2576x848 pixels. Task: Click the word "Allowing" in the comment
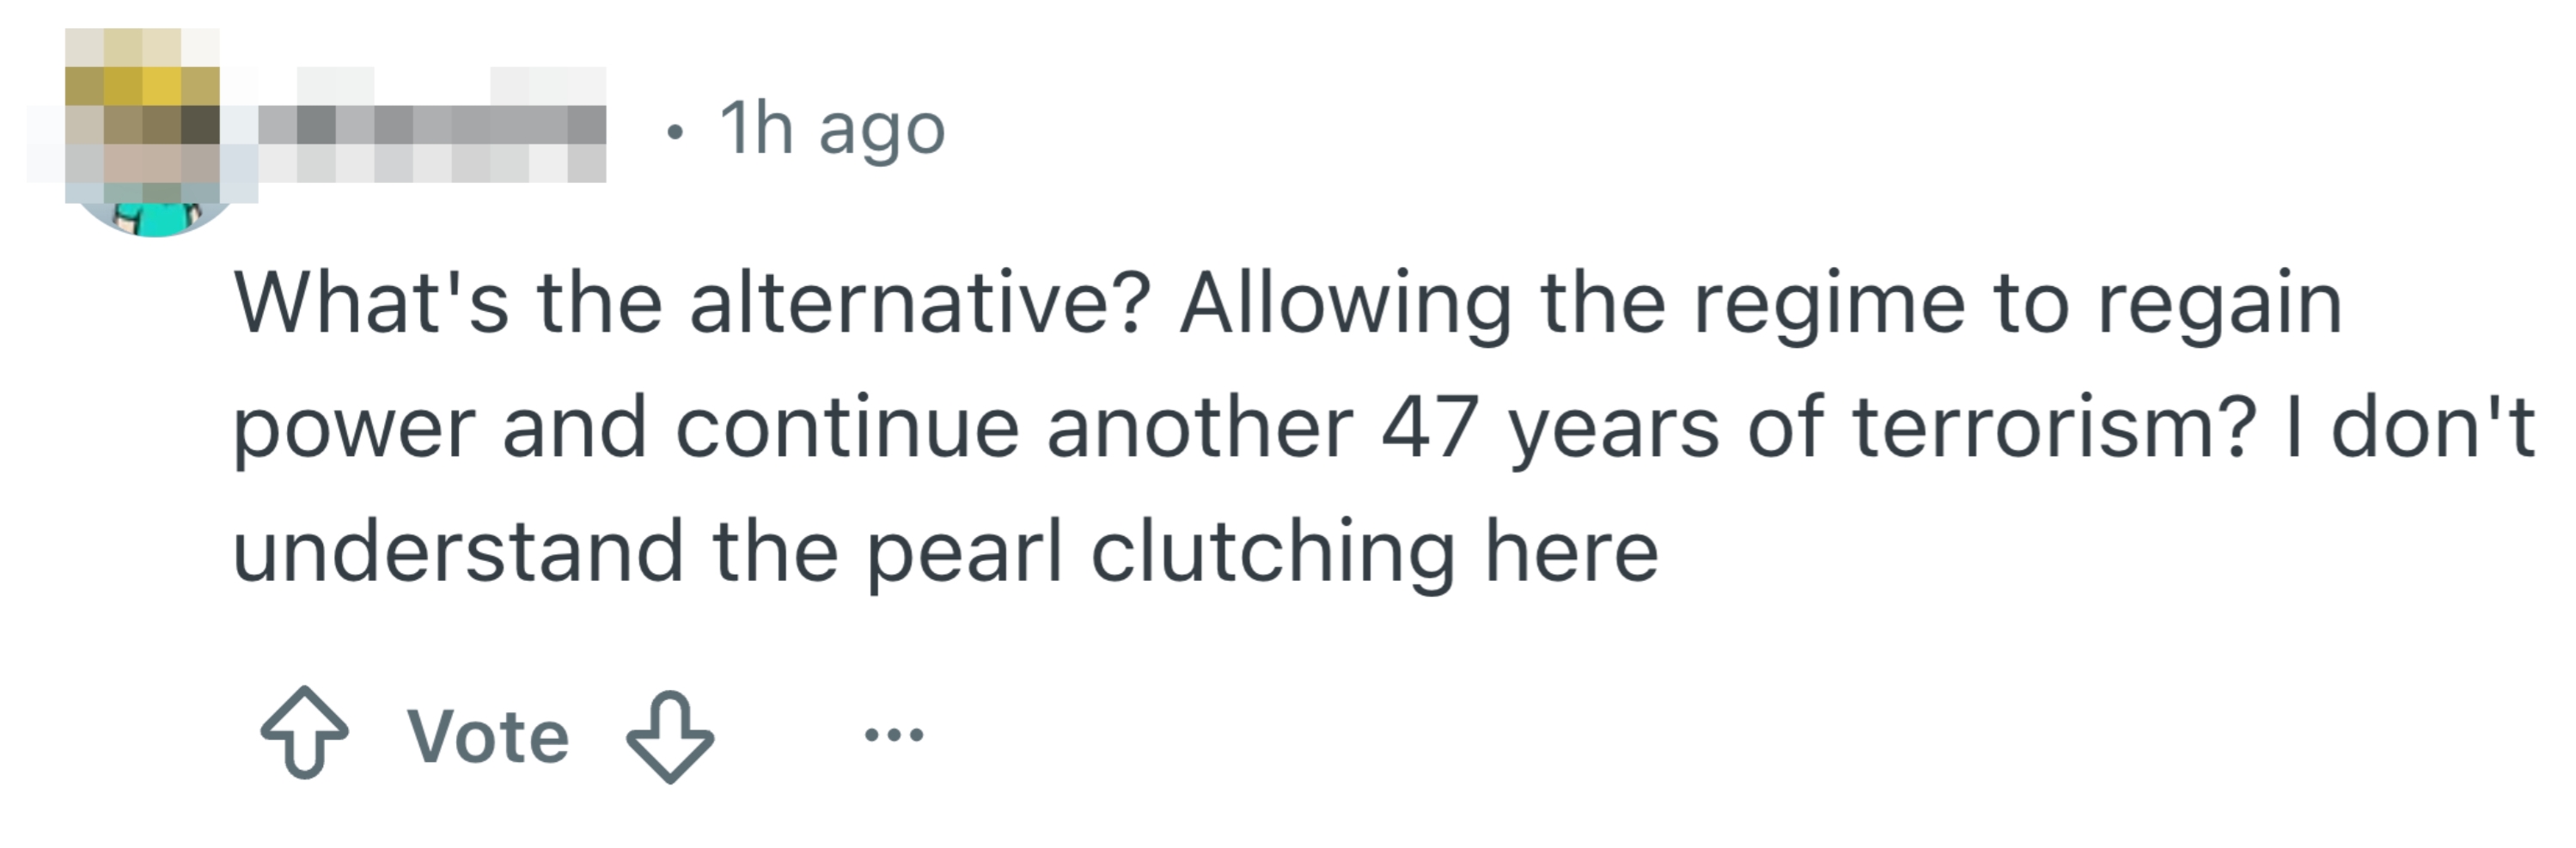tap(1344, 304)
